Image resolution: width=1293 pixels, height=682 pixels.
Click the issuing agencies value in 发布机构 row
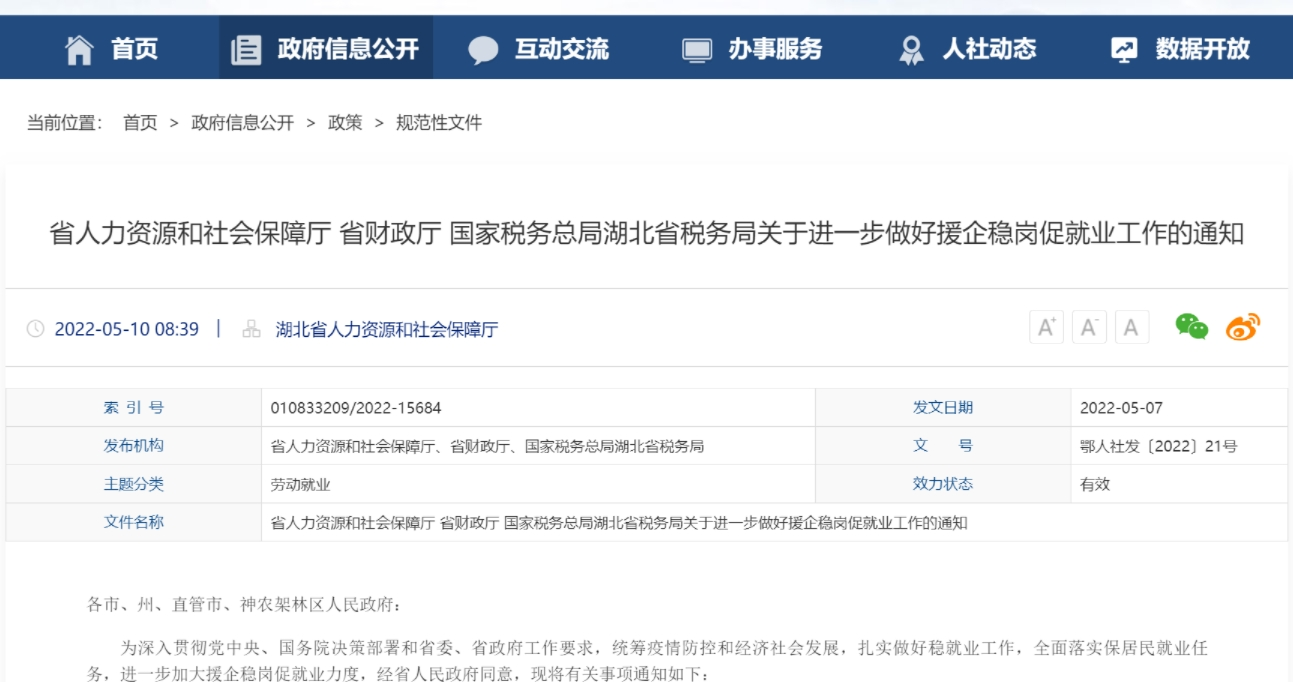tap(487, 446)
